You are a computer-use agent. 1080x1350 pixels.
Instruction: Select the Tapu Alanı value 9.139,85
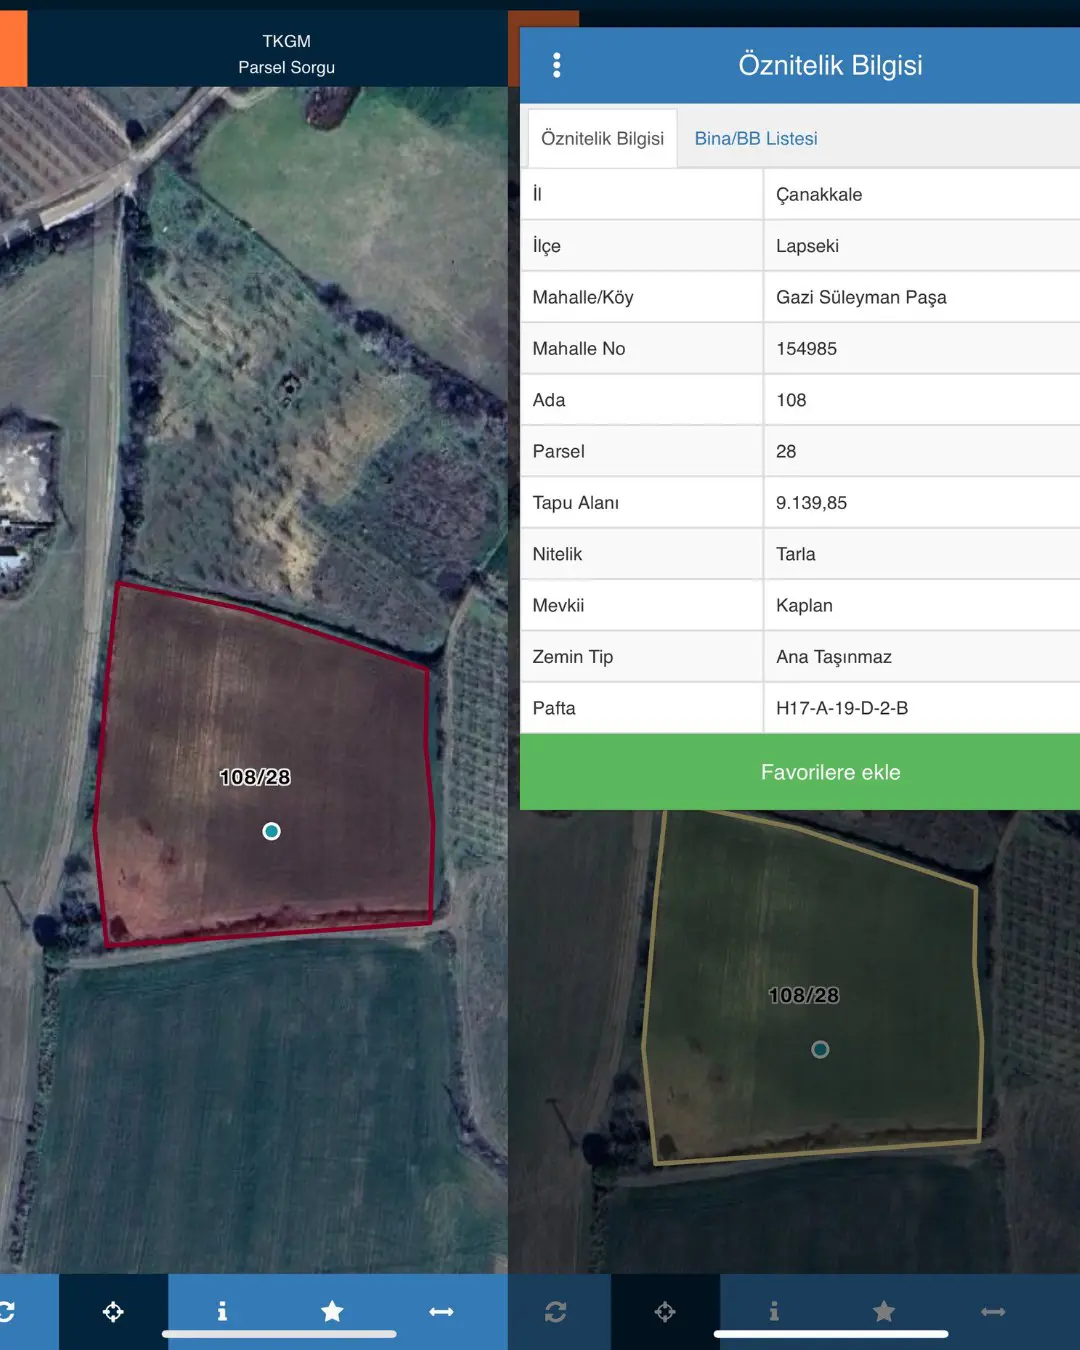click(x=811, y=503)
